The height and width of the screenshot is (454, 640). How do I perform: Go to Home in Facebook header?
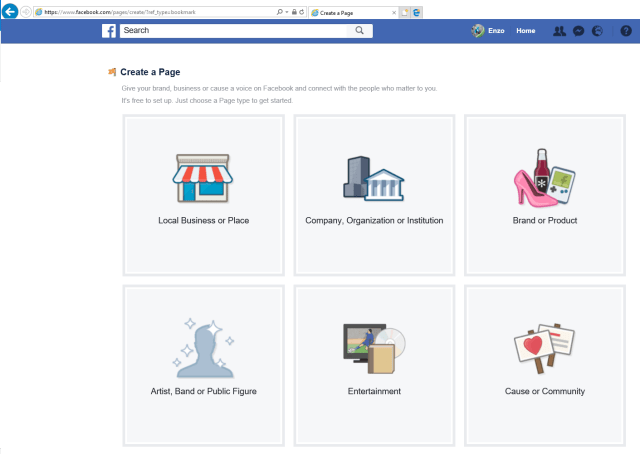point(526,31)
